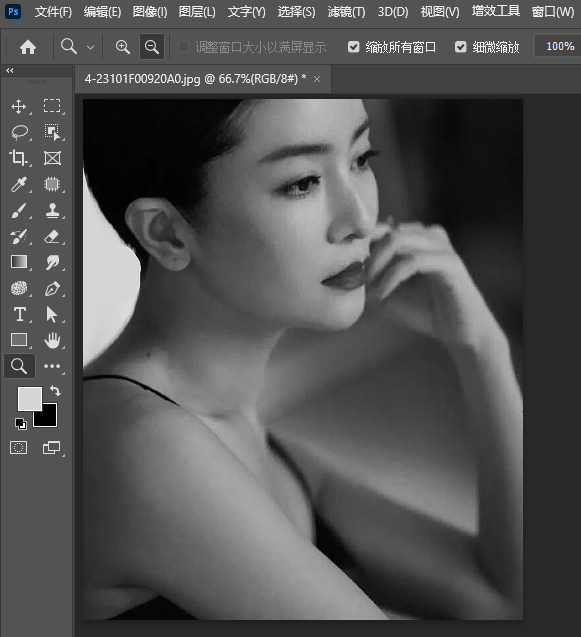Viewport: 581px width, 637px height.
Task: Select the Clone Stamp tool
Action: [52, 210]
